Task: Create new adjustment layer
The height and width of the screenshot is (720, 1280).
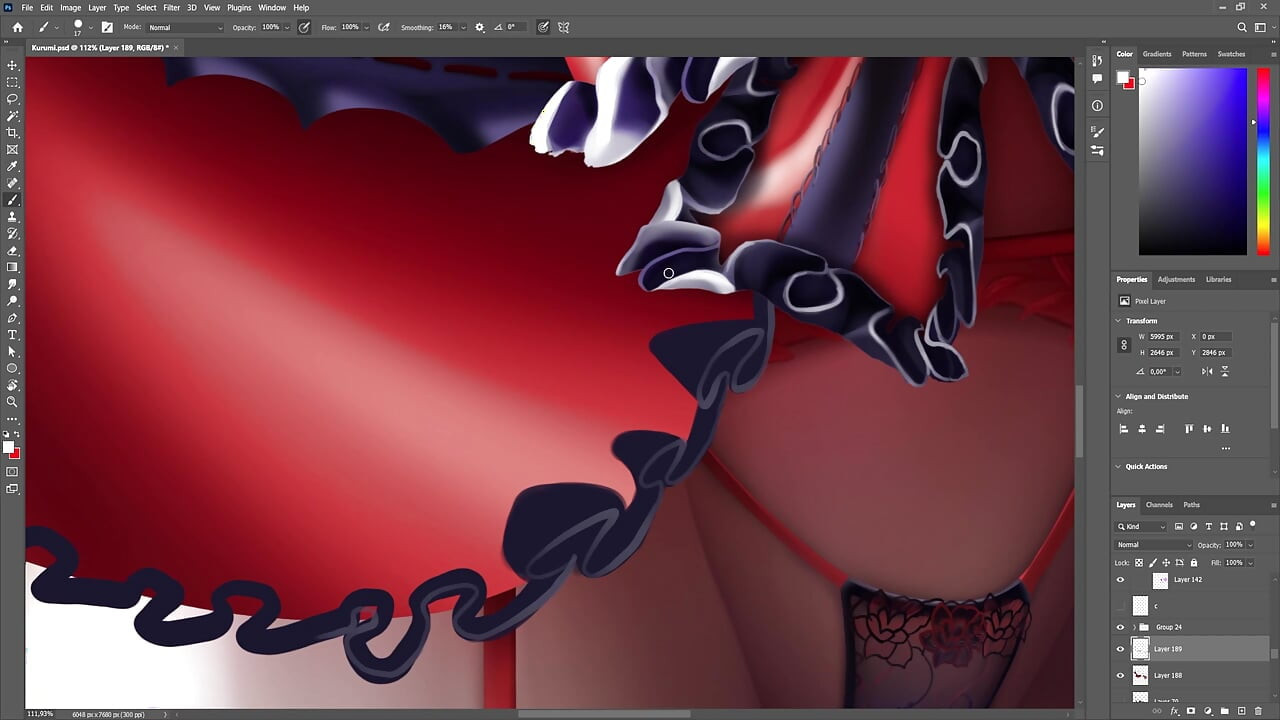Action: (x=1207, y=711)
